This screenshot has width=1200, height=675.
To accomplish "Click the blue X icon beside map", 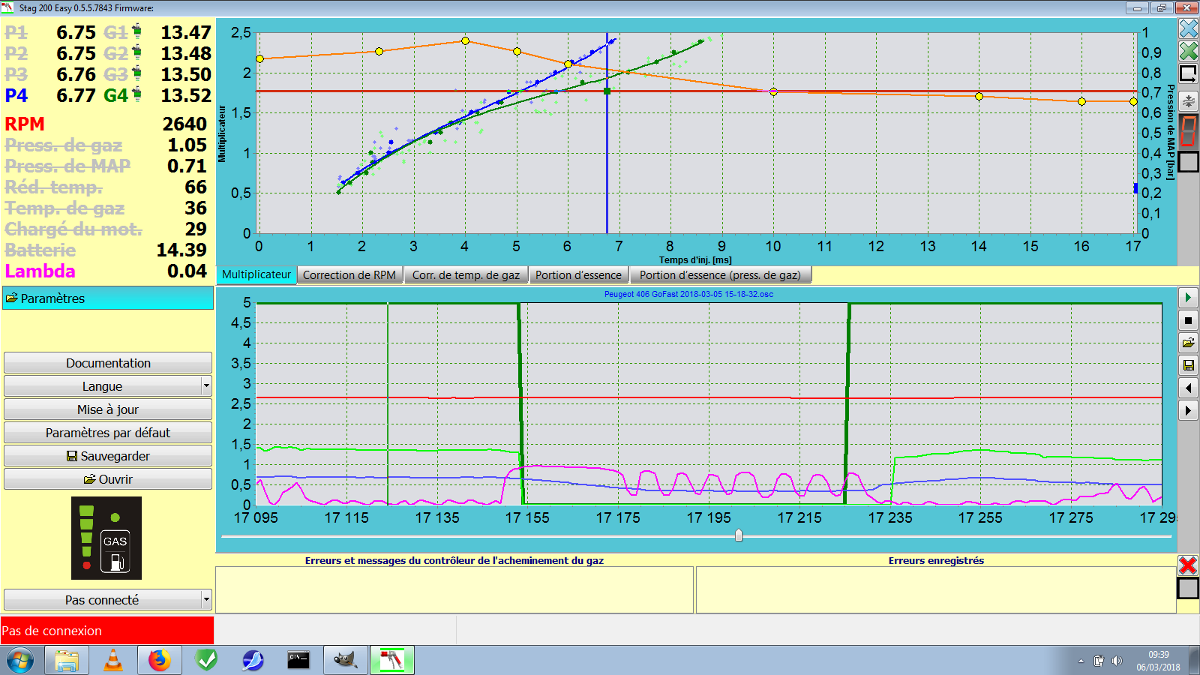I will 1188,28.
